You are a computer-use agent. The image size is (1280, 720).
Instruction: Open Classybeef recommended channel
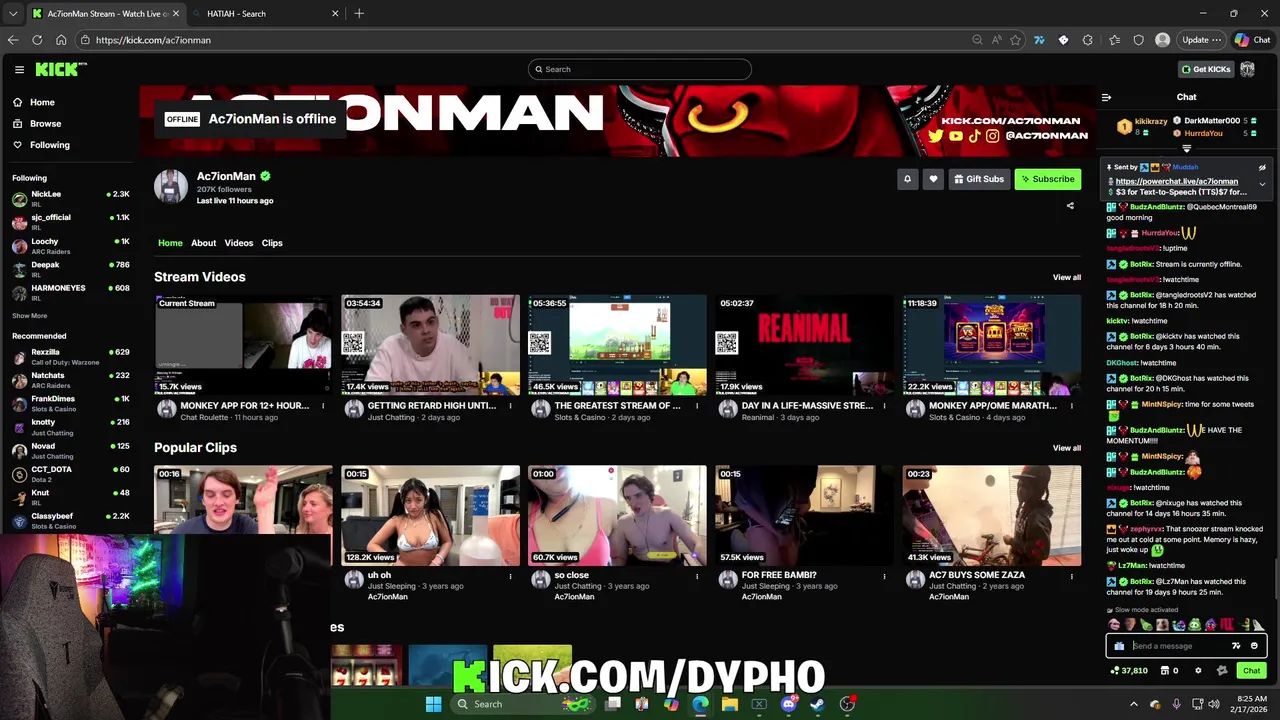(70, 520)
